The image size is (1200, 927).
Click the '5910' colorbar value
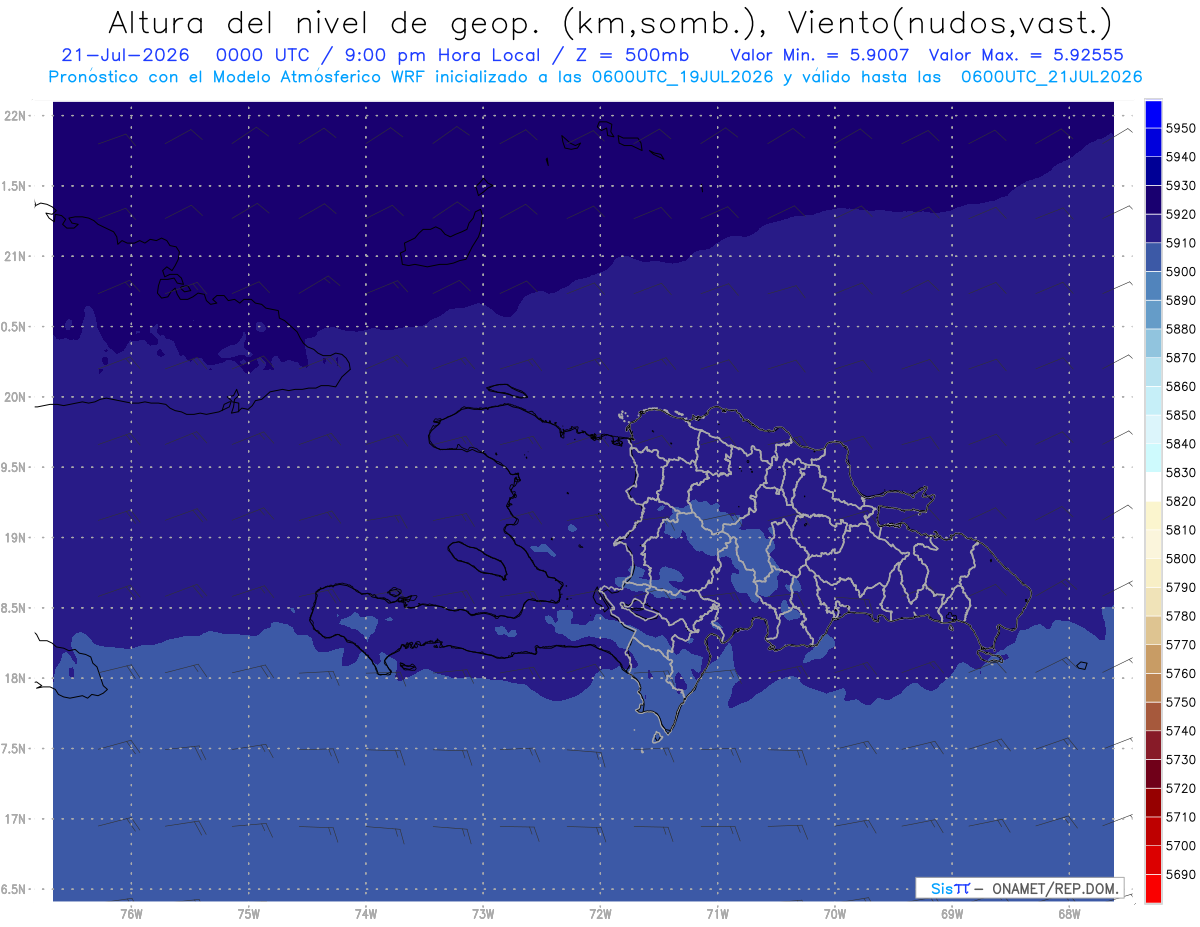point(1181,243)
